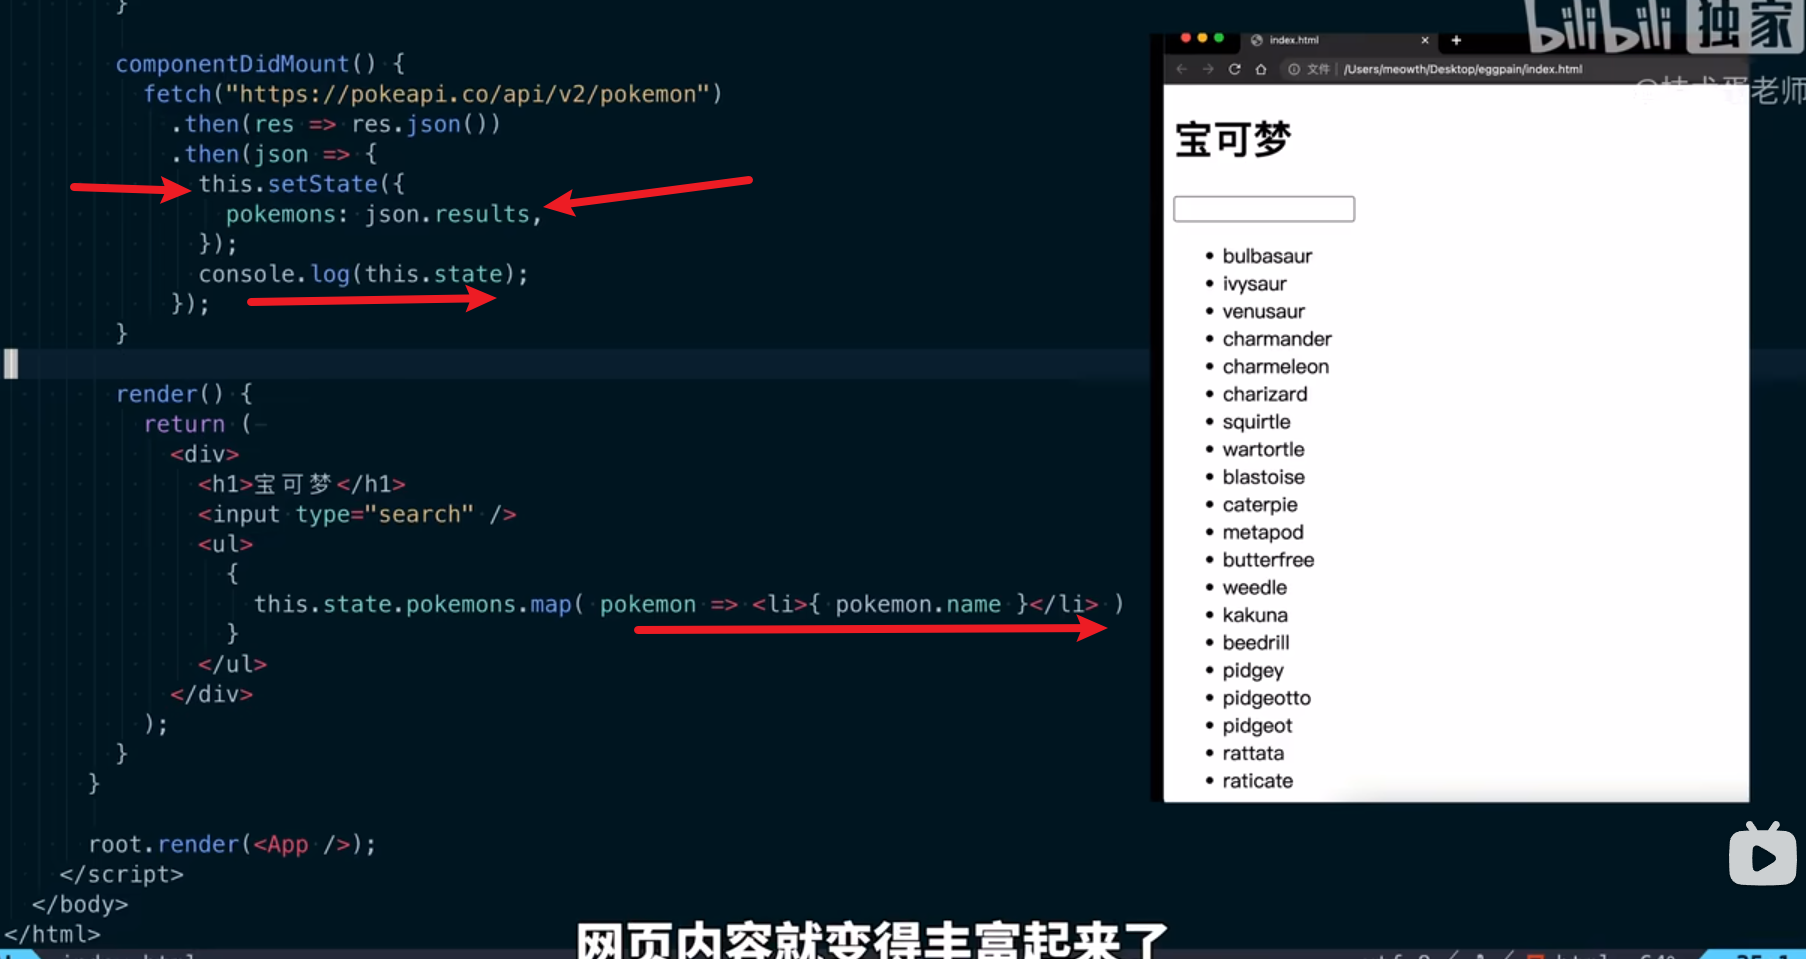Click root.render(<App />) line
The height and width of the screenshot is (959, 1806).
[232, 844]
